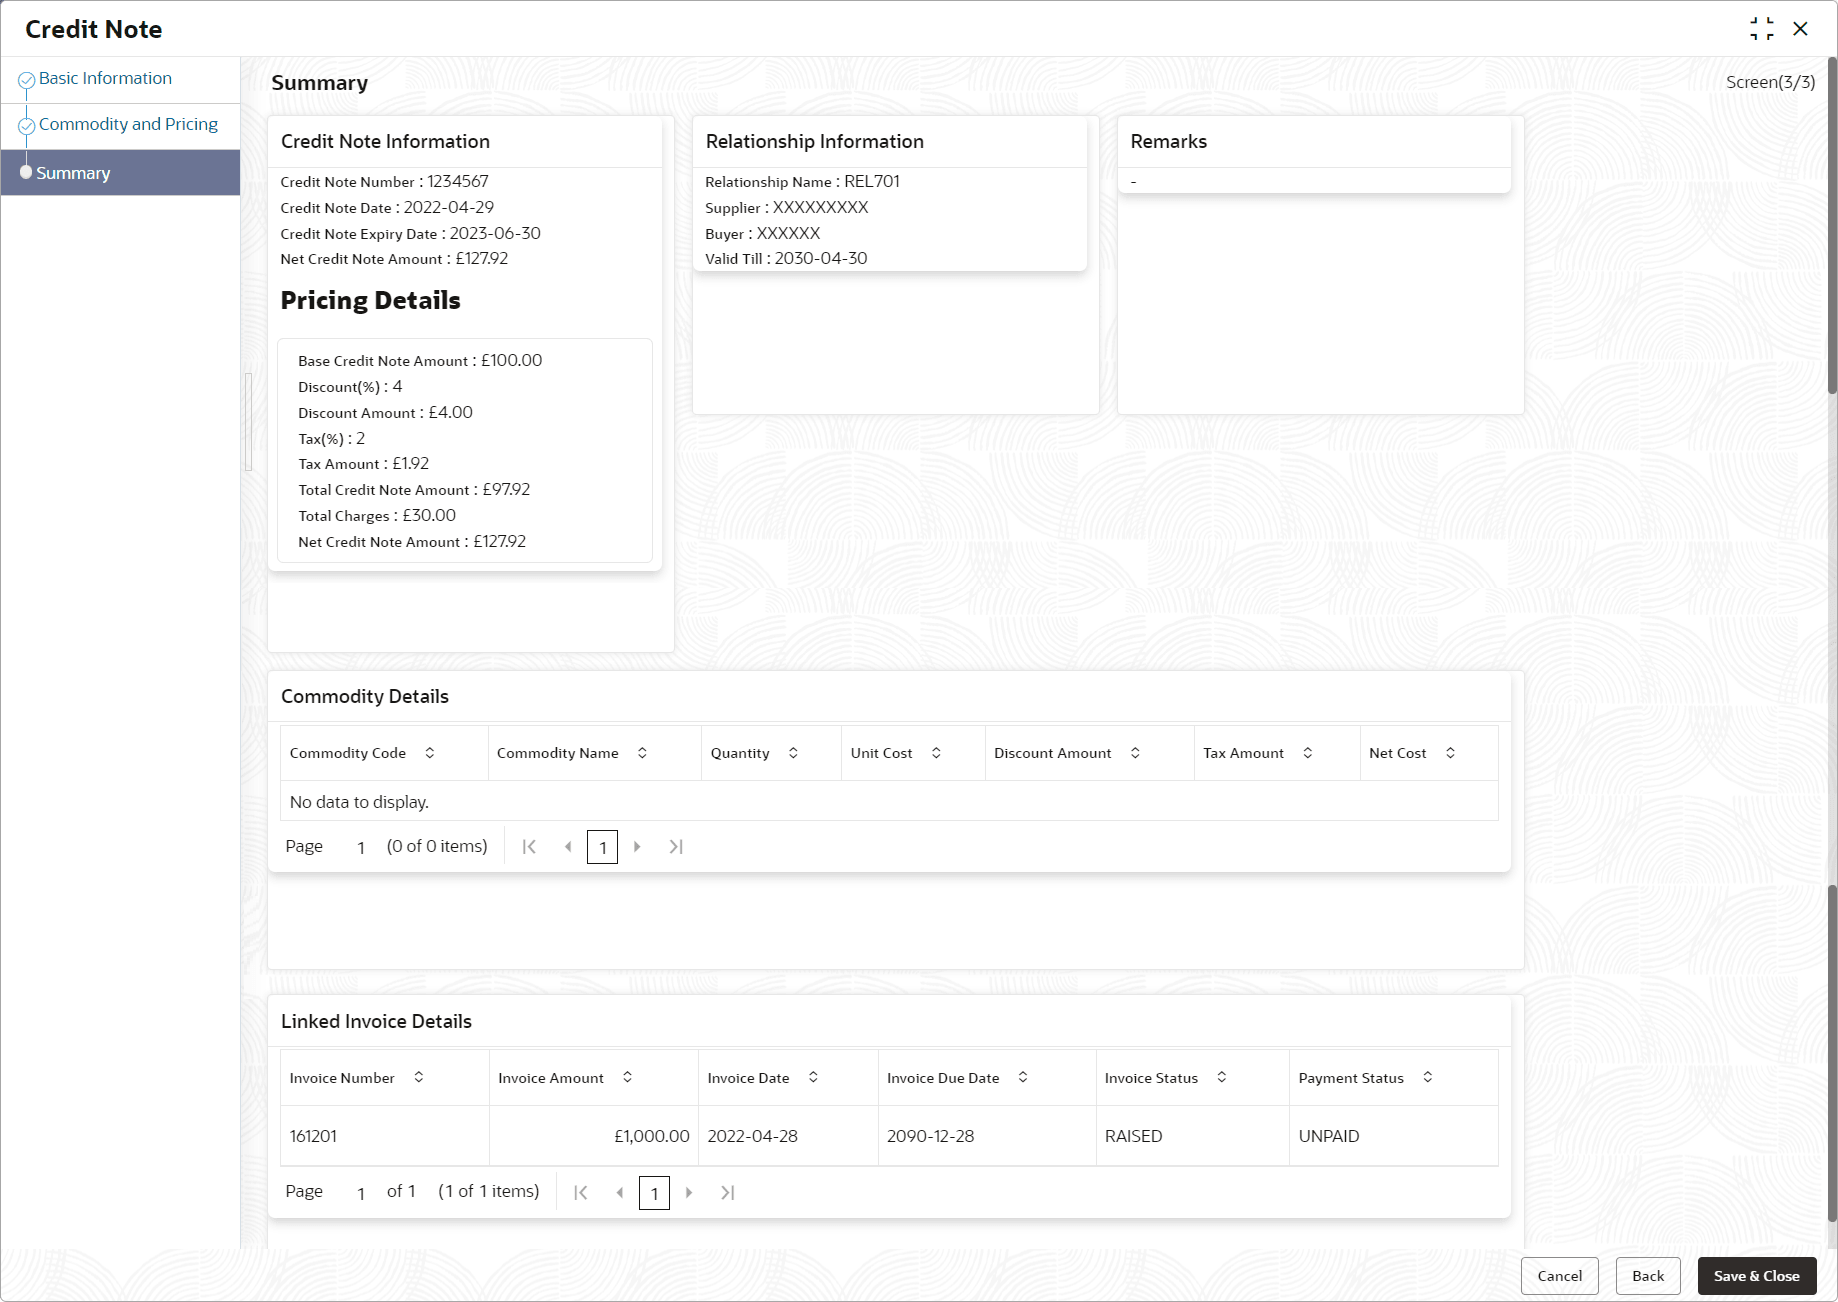Click the Linked Invoice page number field
This screenshot has height=1302, width=1838.
(x=361, y=1192)
